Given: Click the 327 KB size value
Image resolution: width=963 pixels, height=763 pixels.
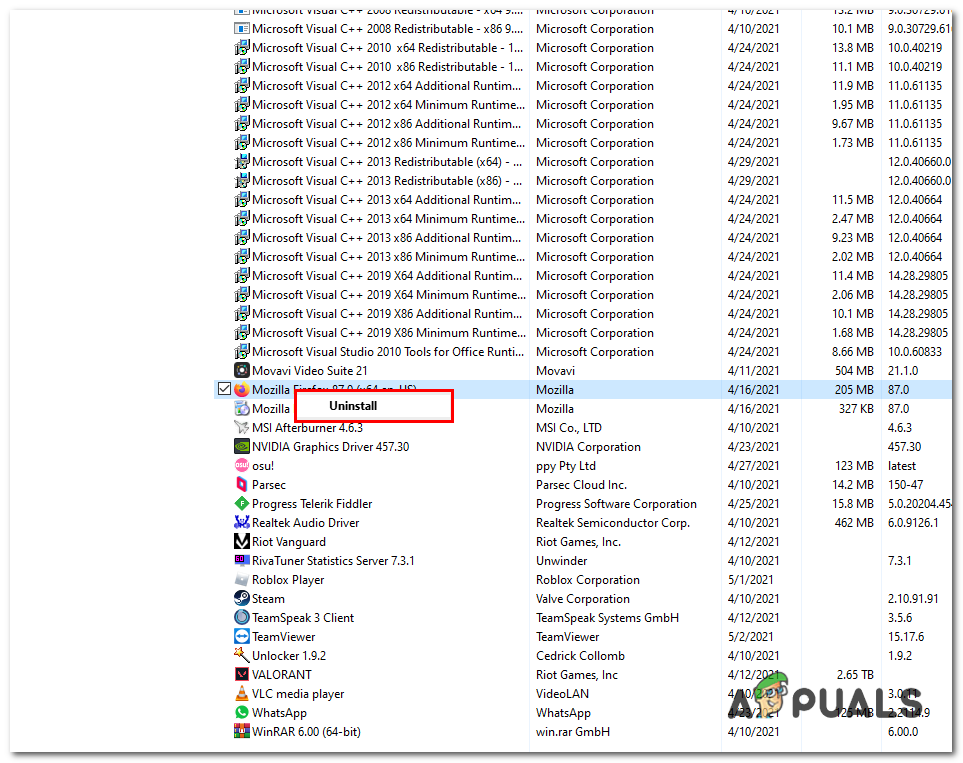Looking at the screenshot, I should [856, 409].
